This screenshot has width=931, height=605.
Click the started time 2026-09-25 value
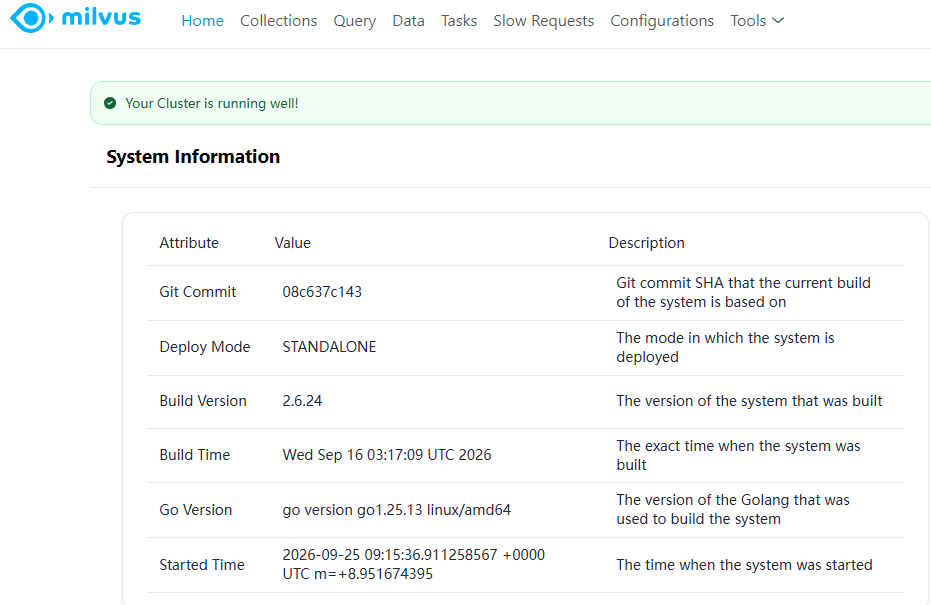tap(414, 564)
